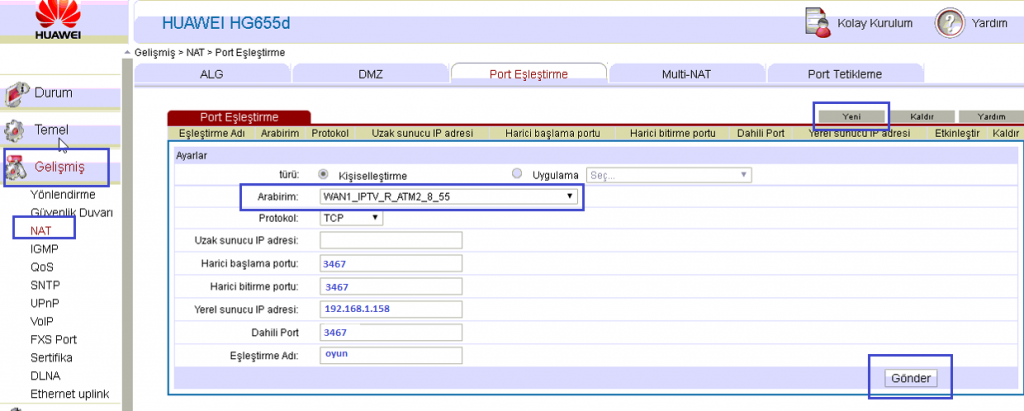Switch to the DMZ tab
Image resolution: width=1024 pixels, height=411 pixels.
370,74
